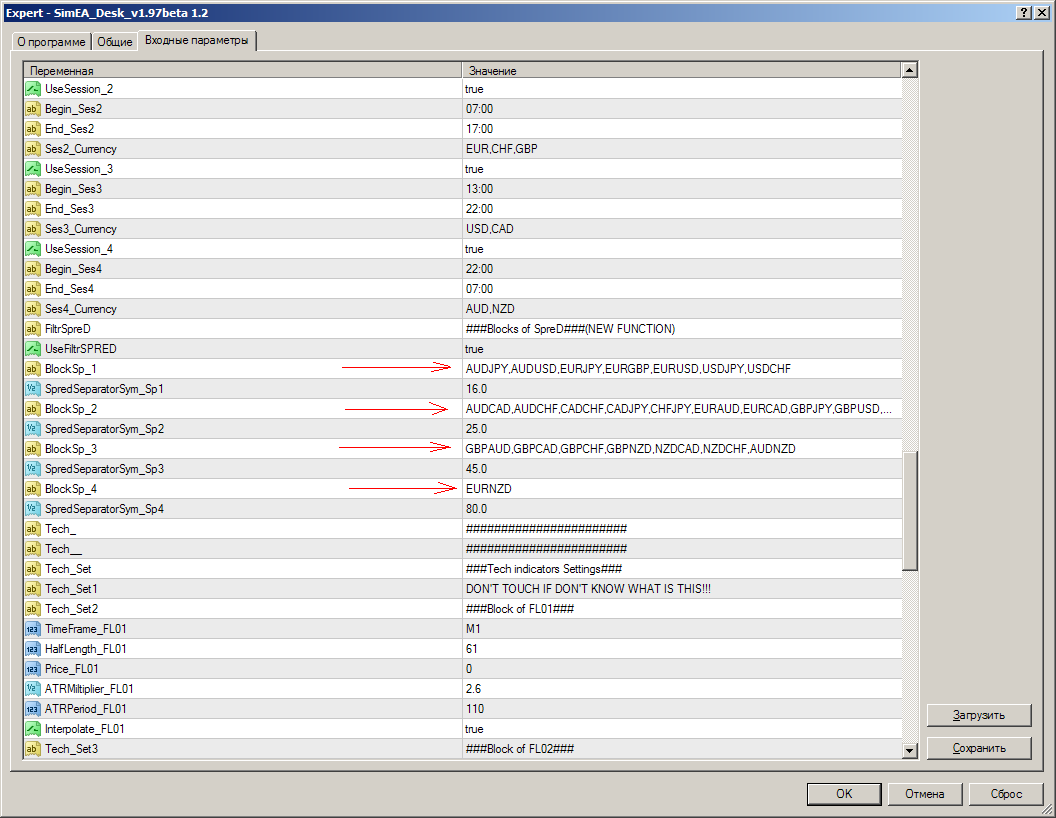Click the integer icon beside TimeFrame_FL01
The height and width of the screenshot is (818, 1056).
[x=32, y=629]
